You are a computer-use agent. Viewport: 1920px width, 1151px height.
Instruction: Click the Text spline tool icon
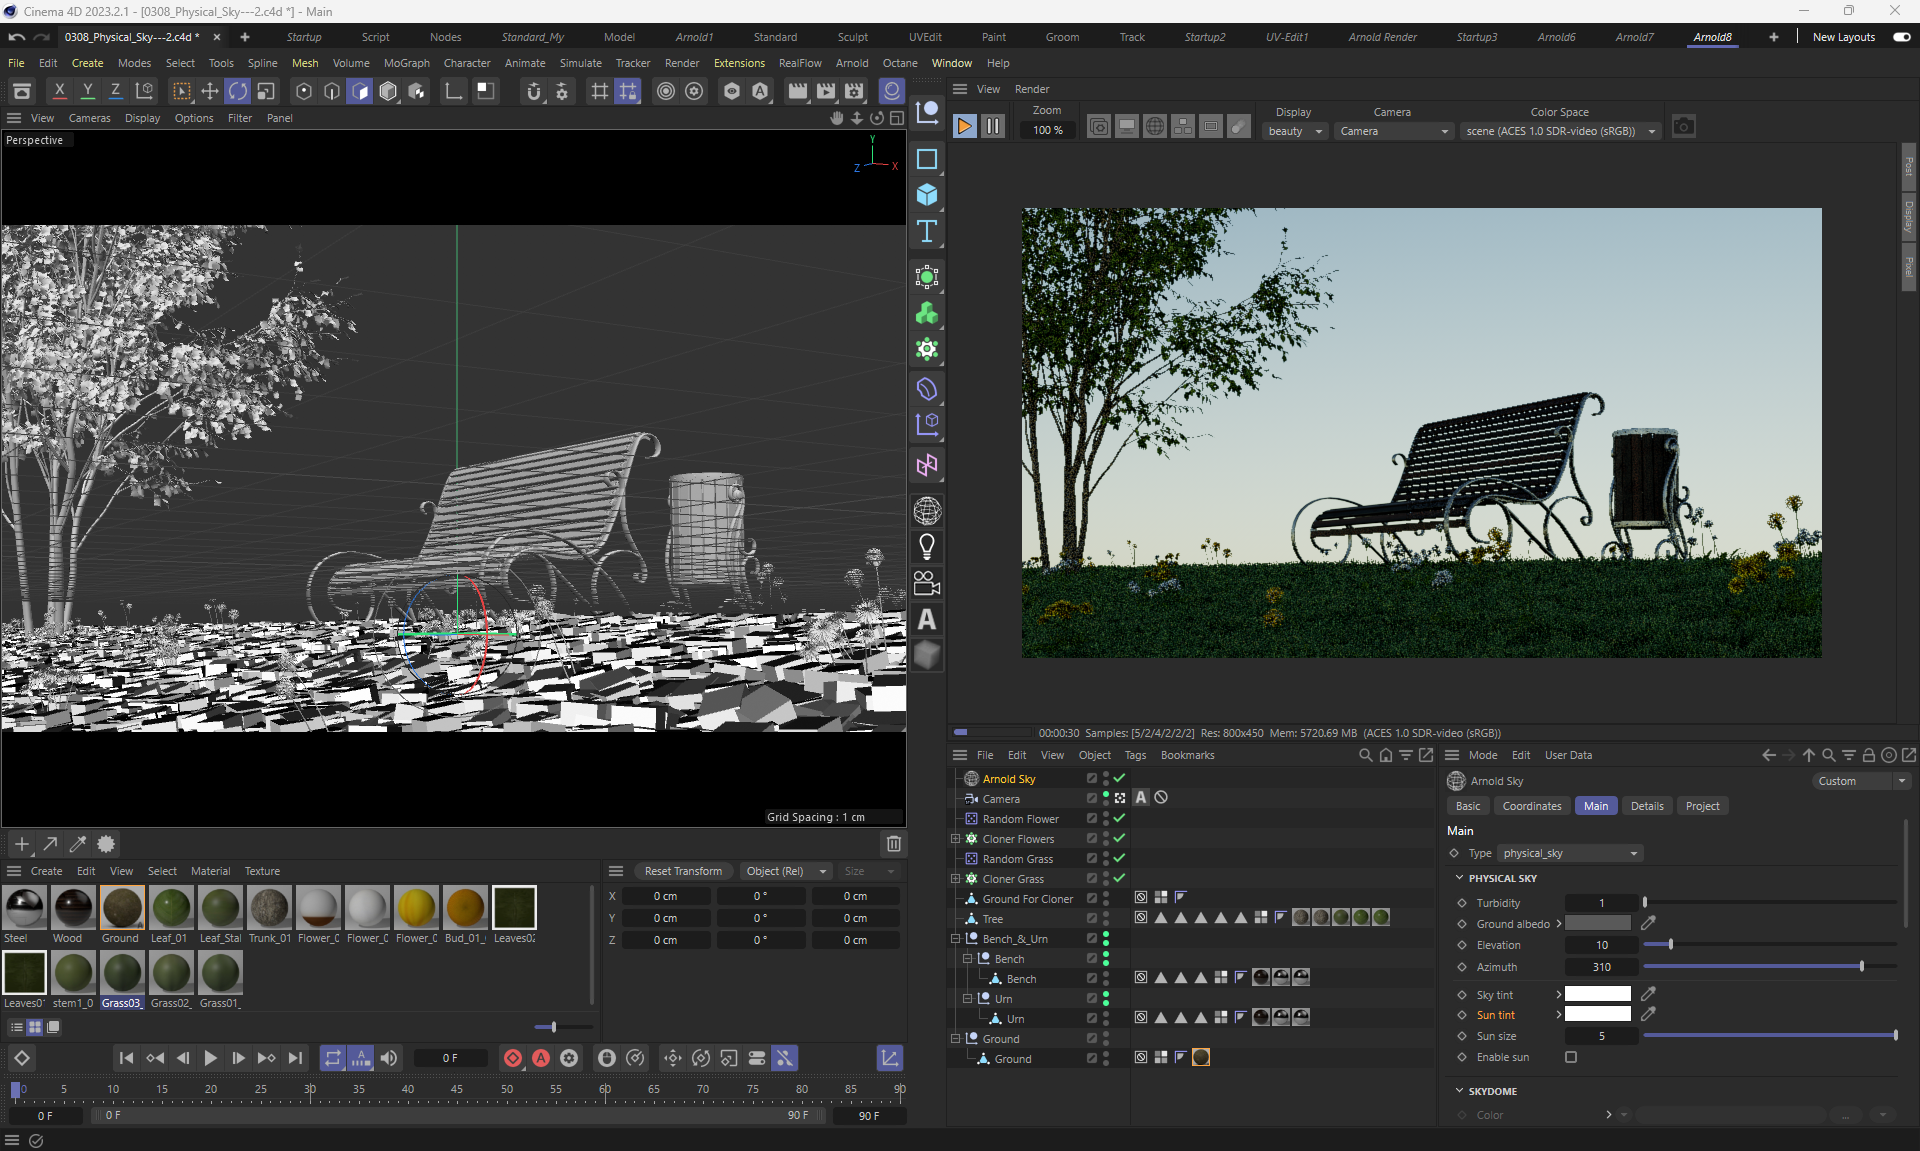pos(927,232)
